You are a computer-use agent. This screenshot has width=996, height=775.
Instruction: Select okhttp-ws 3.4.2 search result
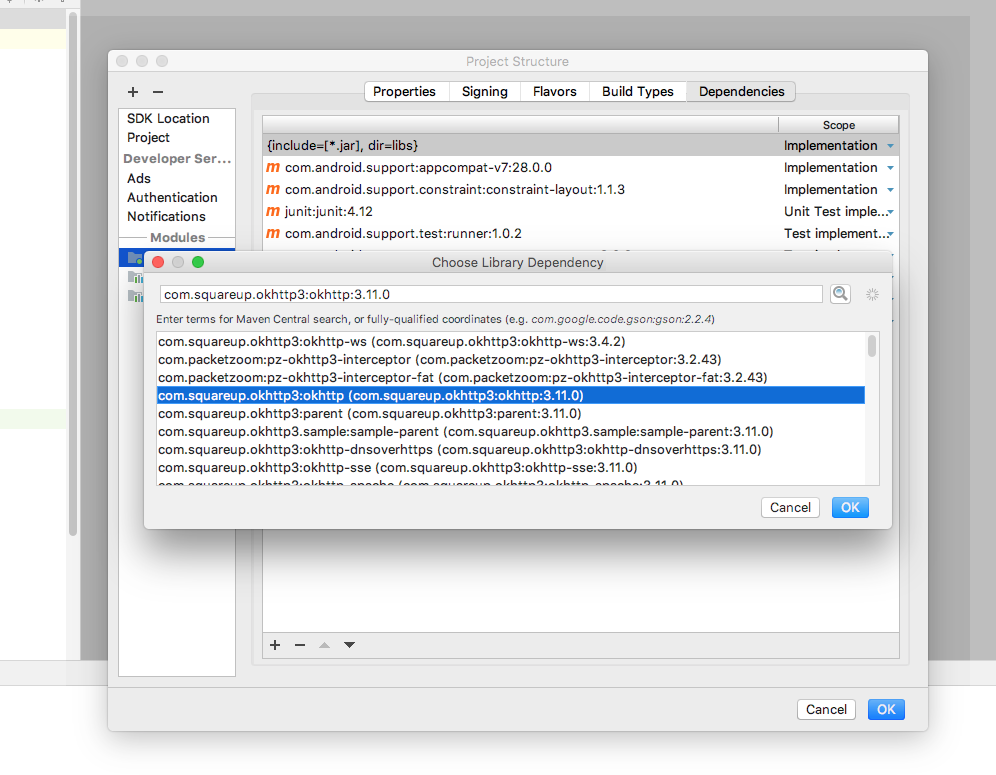coord(511,342)
